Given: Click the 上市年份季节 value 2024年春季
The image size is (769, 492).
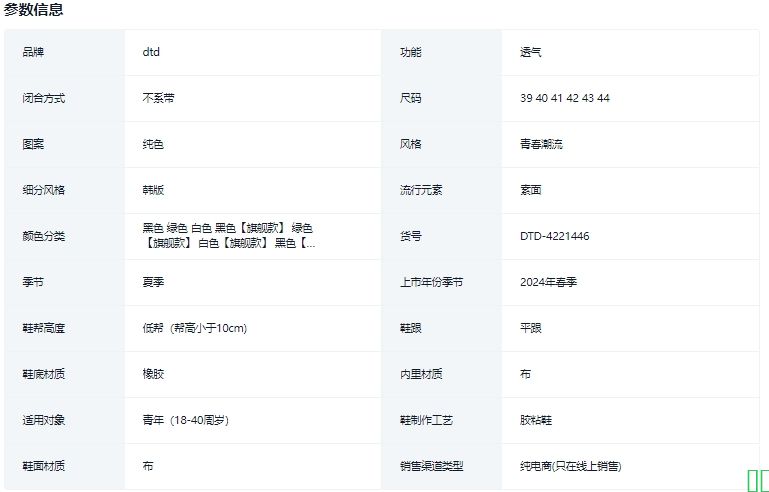Looking at the screenshot, I should tap(548, 282).
